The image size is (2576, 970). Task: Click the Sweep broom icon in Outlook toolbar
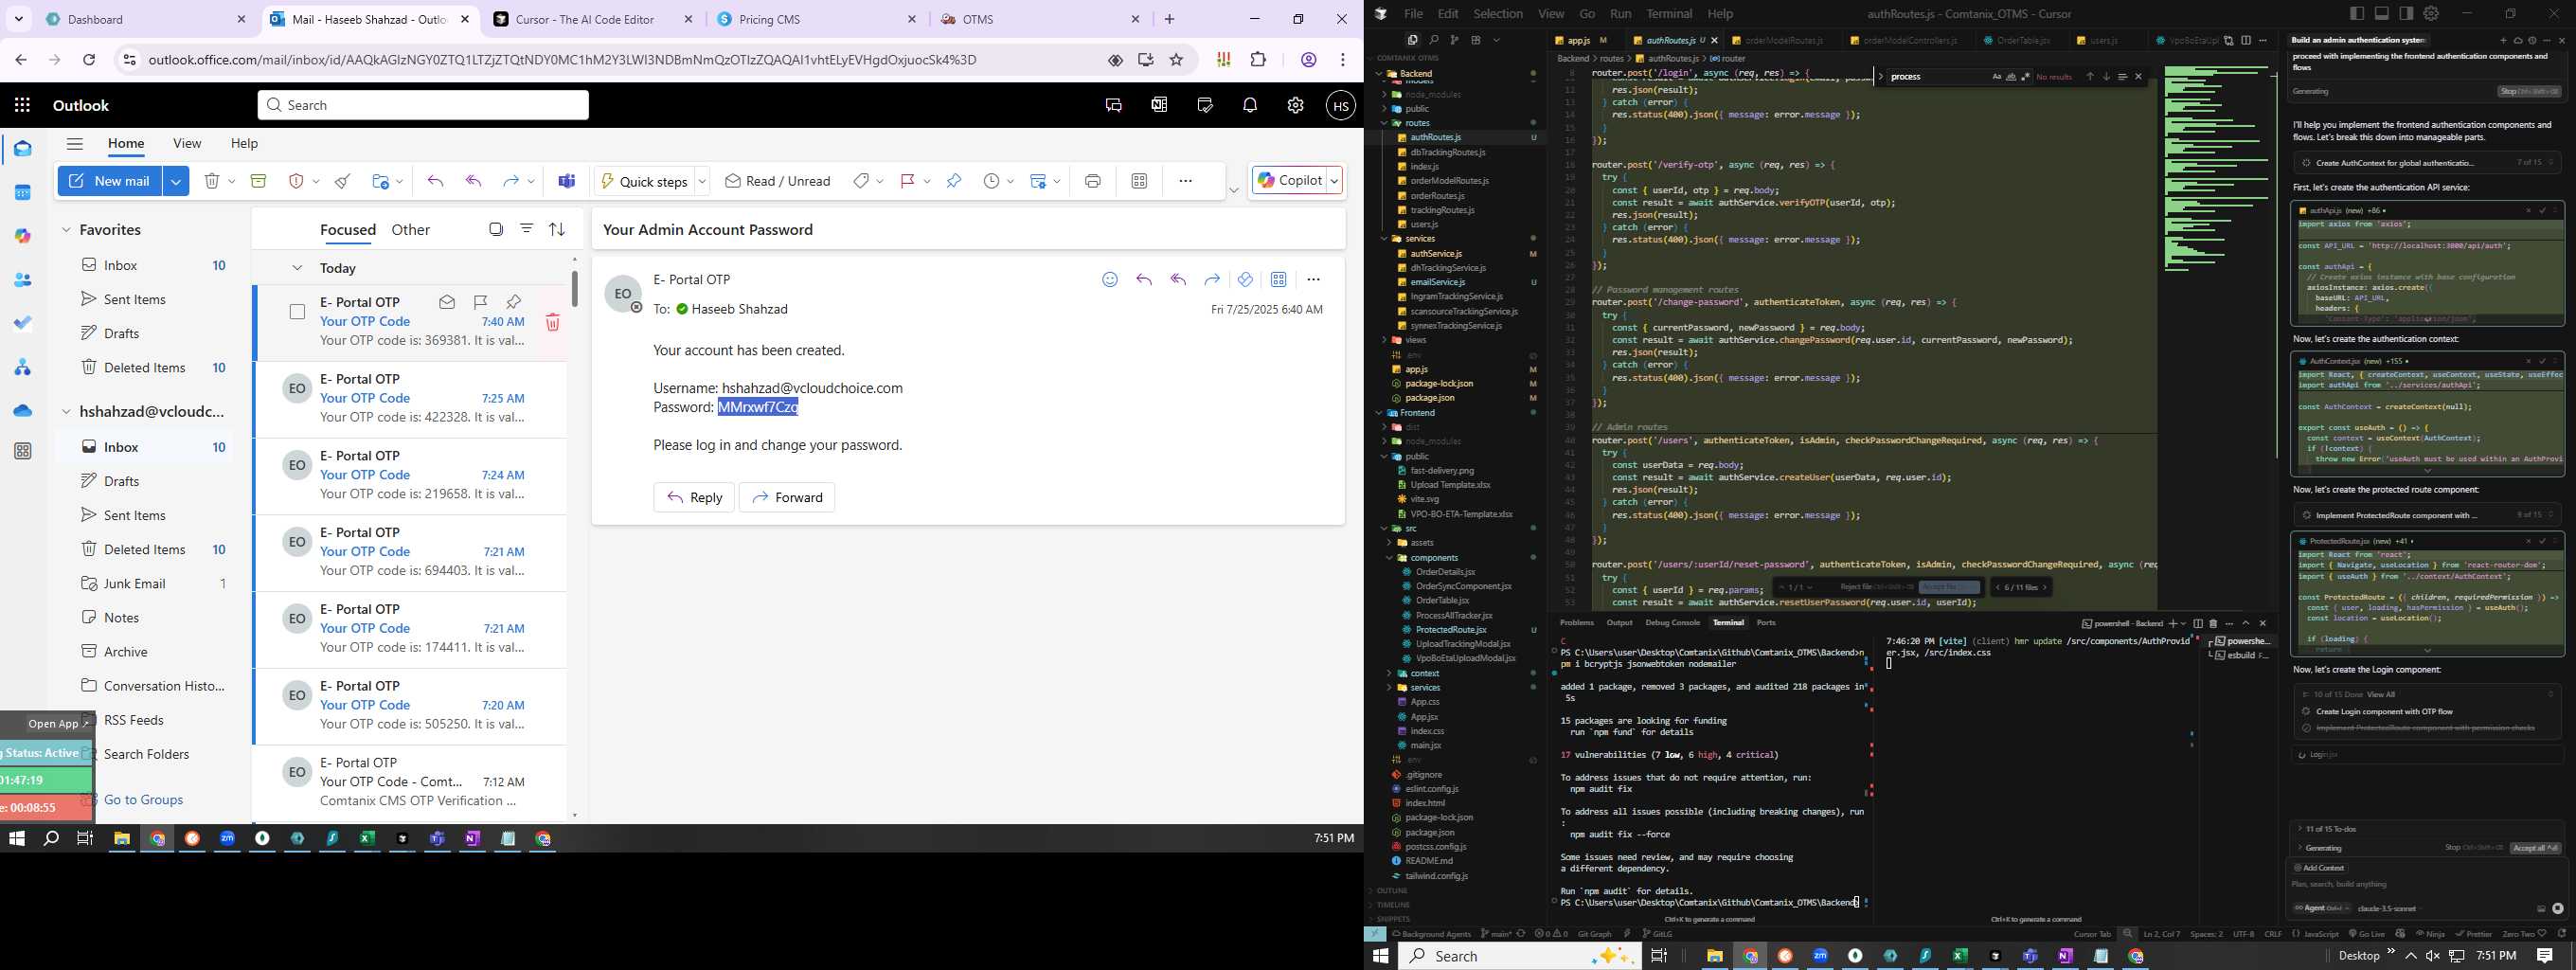343,181
